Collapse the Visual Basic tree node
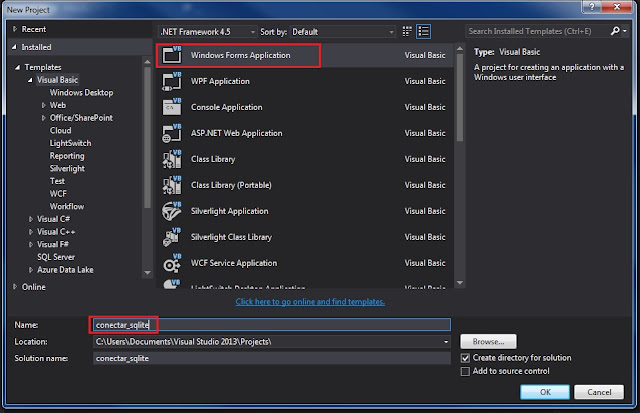Viewport: 640px width, 413px height. [x=30, y=80]
